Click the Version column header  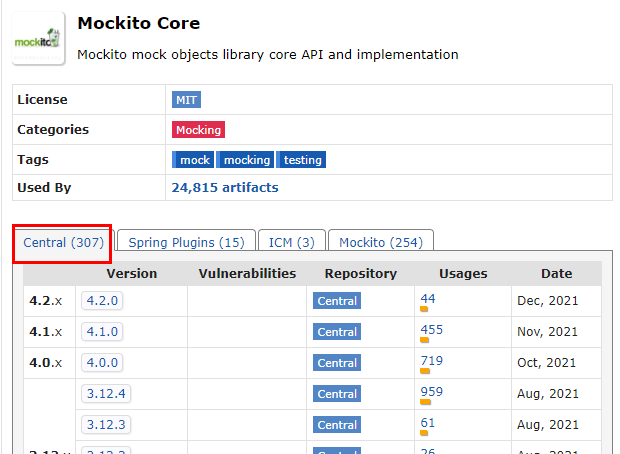(132, 274)
